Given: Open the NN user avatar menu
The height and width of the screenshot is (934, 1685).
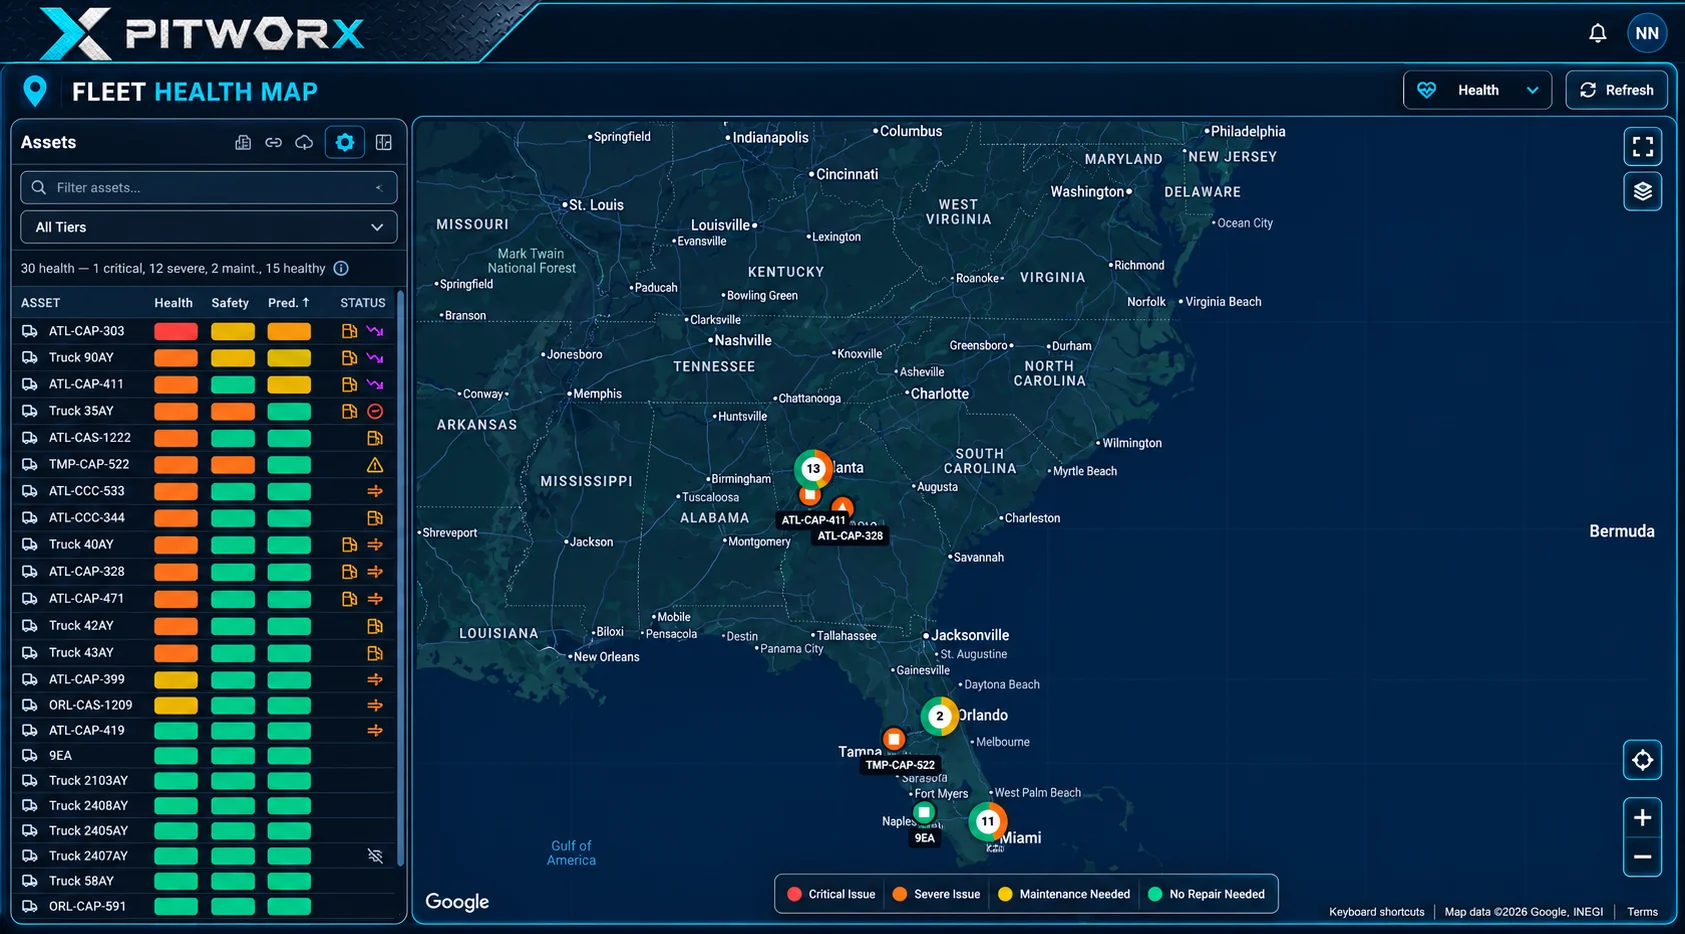Looking at the screenshot, I should (1647, 33).
